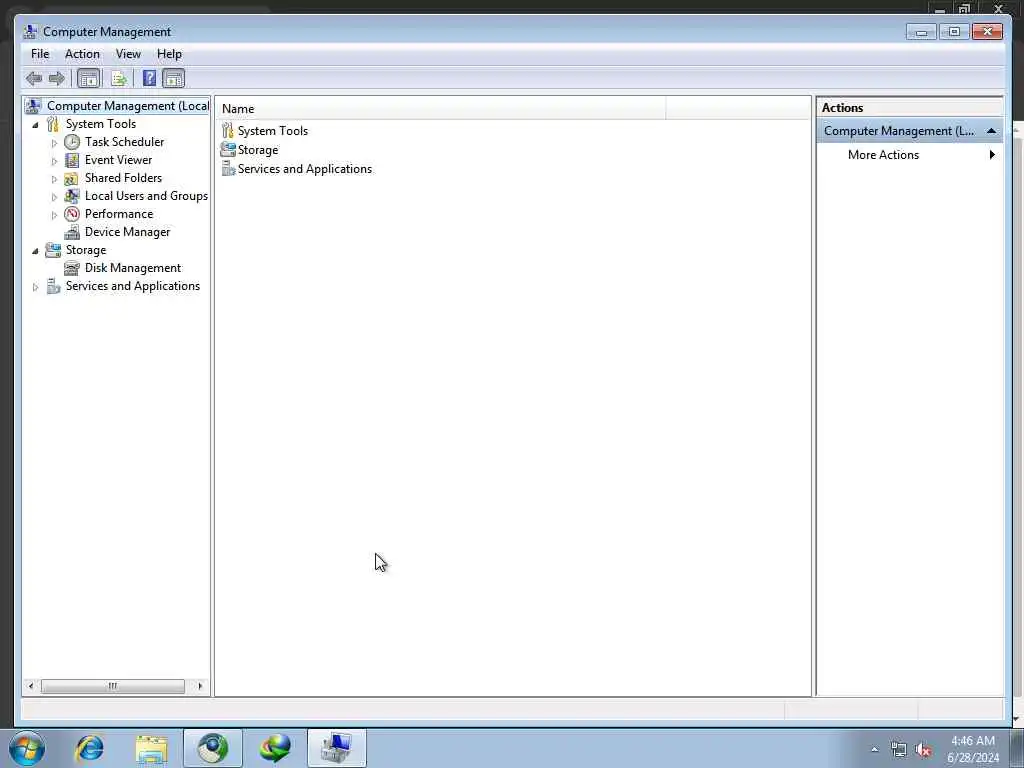Viewport: 1024px width, 768px height.
Task: Expand Task Scheduler tree node
Action: tap(54, 142)
